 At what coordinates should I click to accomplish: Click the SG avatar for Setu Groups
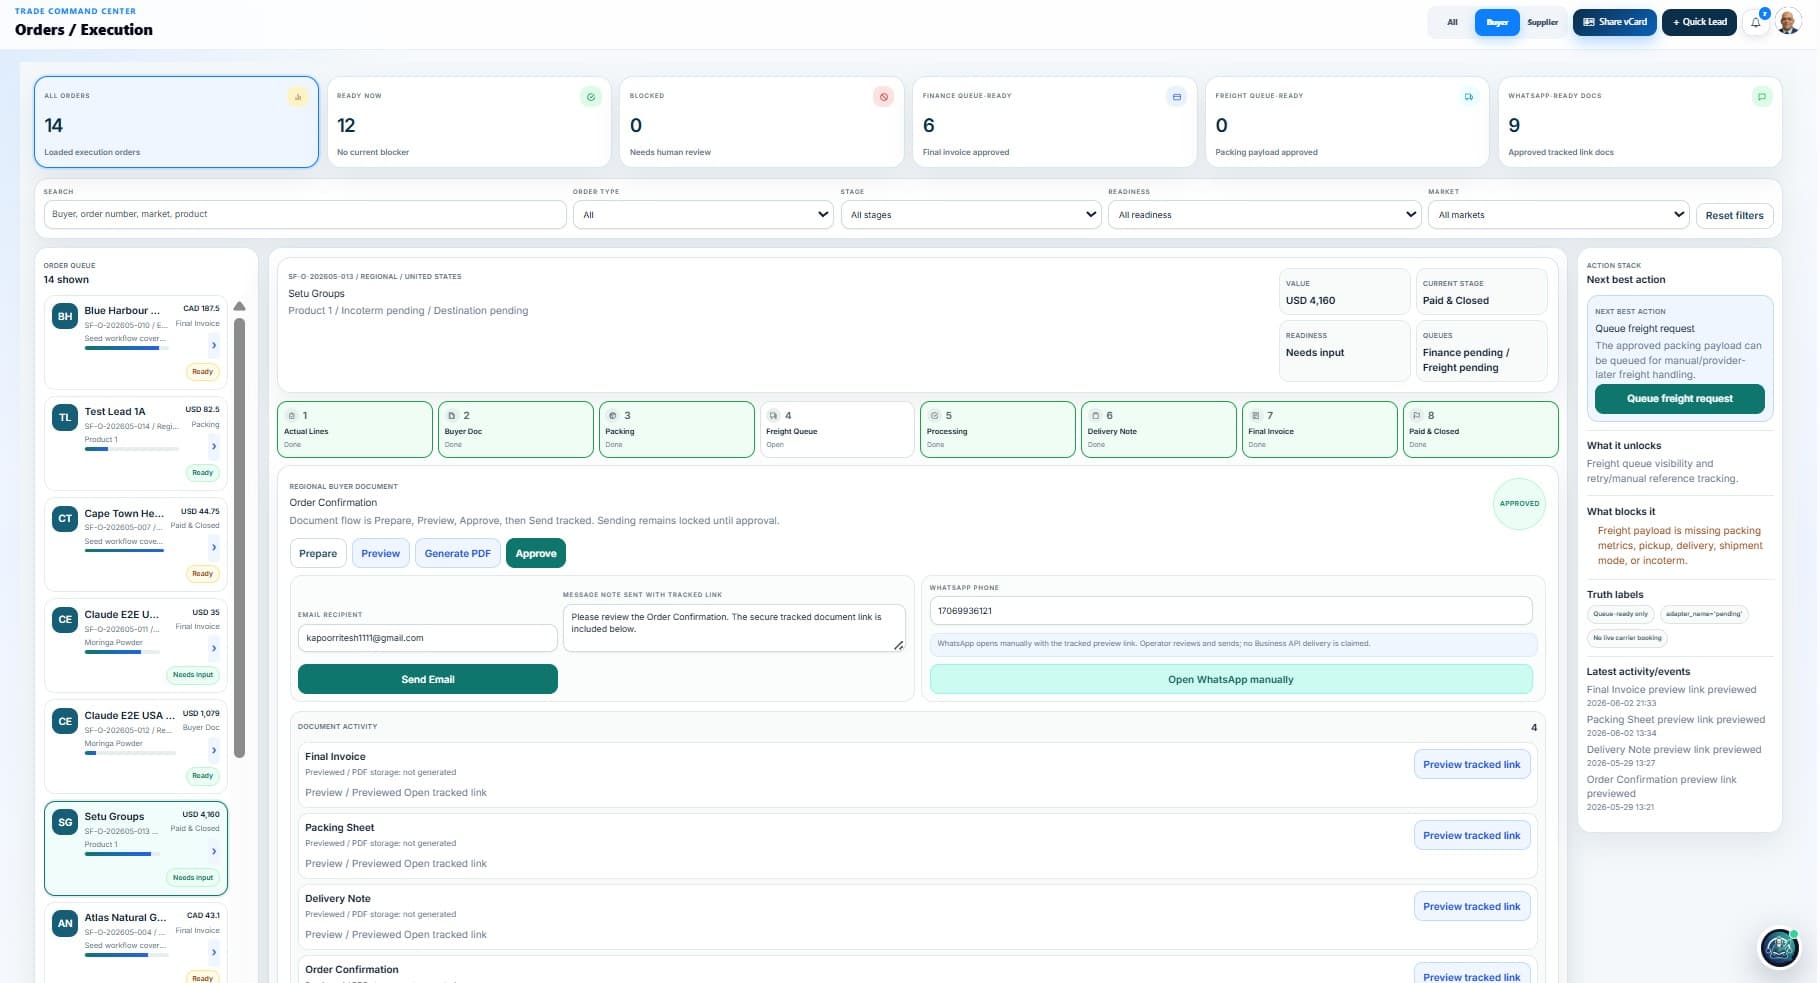pyautogui.click(x=65, y=822)
